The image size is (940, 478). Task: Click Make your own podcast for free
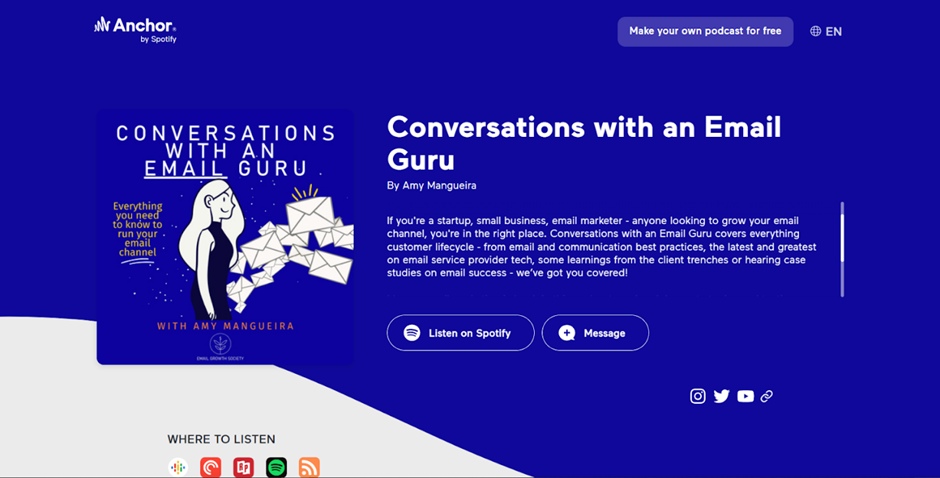point(705,31)
